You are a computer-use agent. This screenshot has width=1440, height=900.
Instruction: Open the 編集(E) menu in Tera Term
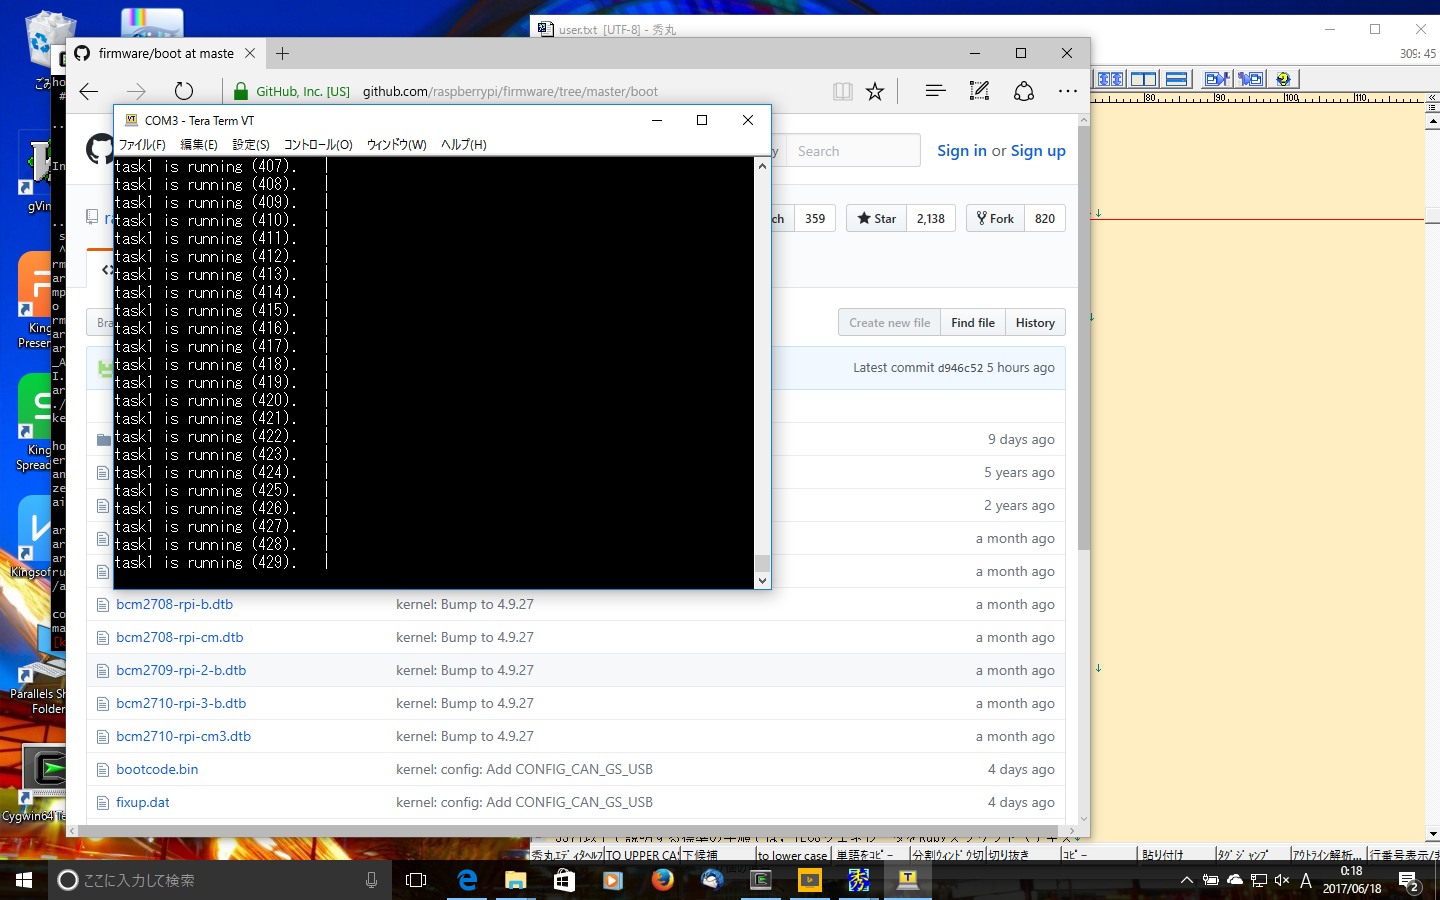198,145
